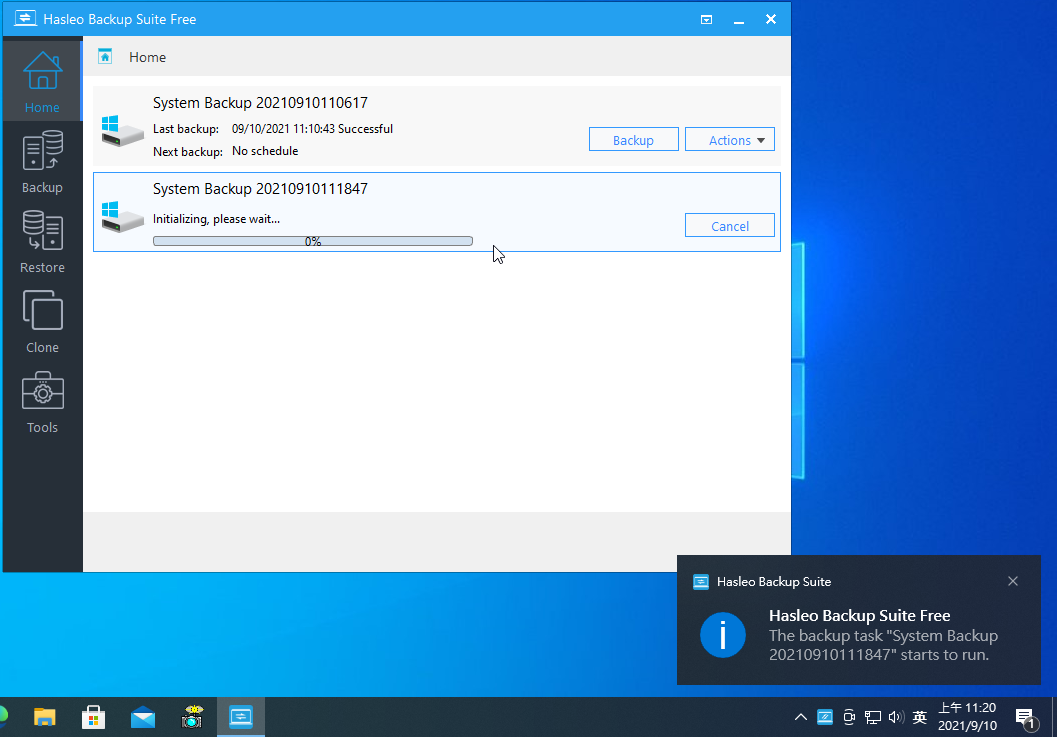The width and height of the screenshot is (1057, 737).
Task: Click Backup button for System Backup 20210910110617
Action: click(x=633, y=140)
